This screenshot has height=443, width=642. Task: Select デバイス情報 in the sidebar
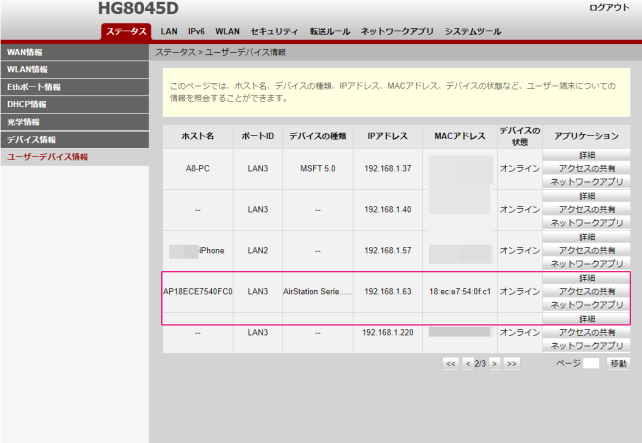(75, 140)
